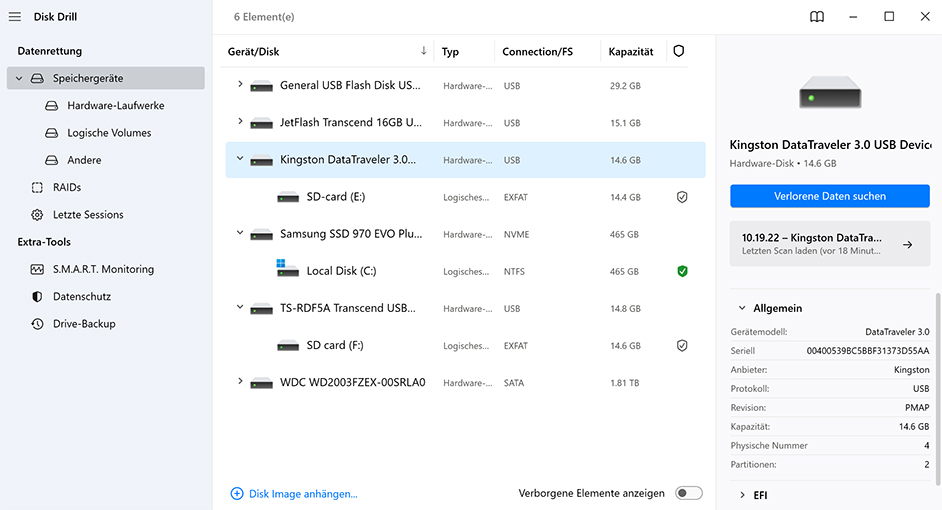The width and height of the screenshot is (942, 510).
Task: Collapse the Speichergeräte sidebar section
Action: point(19,78)
